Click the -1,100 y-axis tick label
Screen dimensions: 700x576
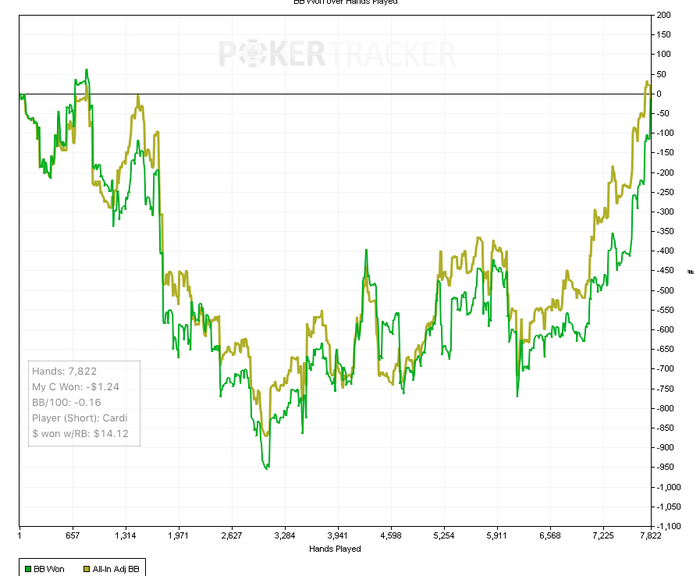click(x=668, y=526)
